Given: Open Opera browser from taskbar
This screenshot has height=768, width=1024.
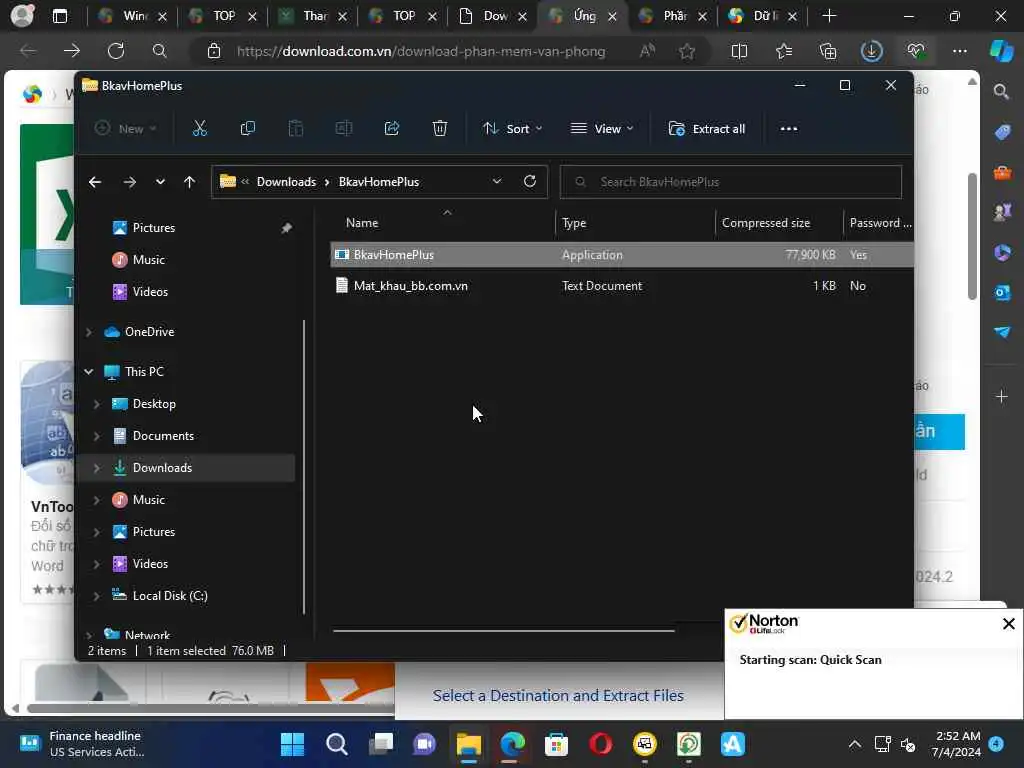Looking at the screenshot, I should (600, 744).
